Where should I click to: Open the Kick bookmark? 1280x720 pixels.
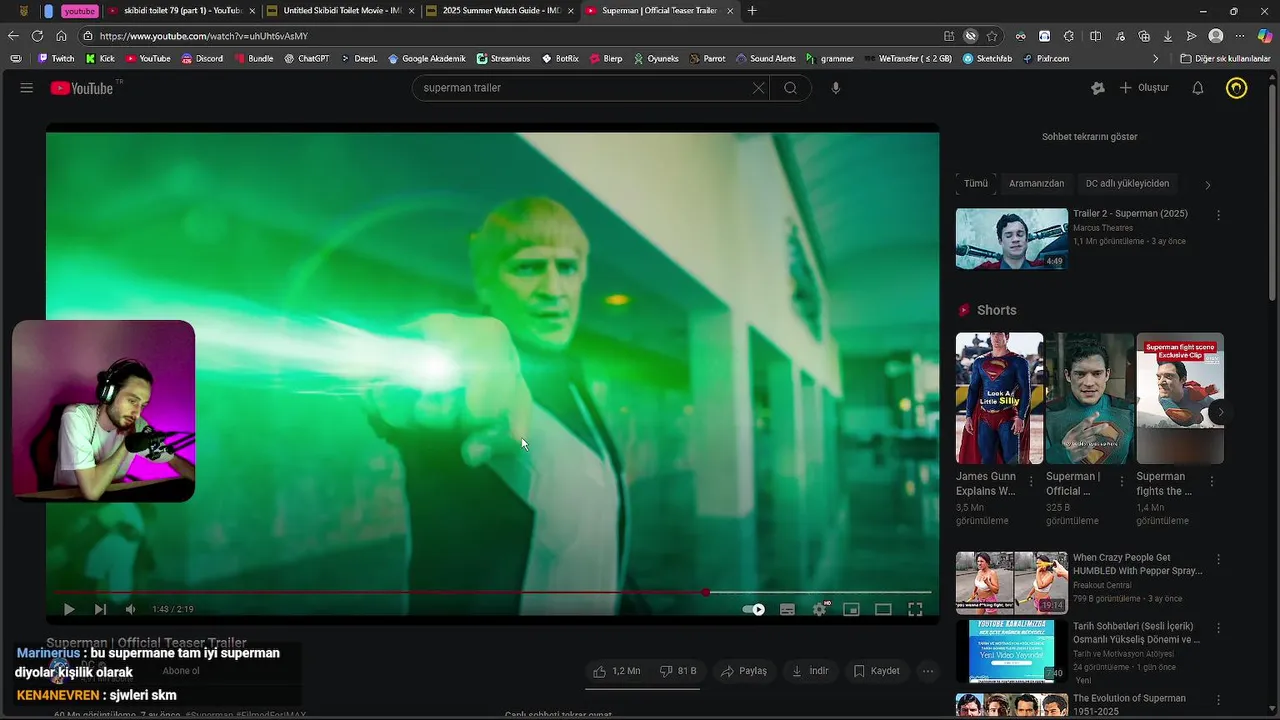pos(100,59)
